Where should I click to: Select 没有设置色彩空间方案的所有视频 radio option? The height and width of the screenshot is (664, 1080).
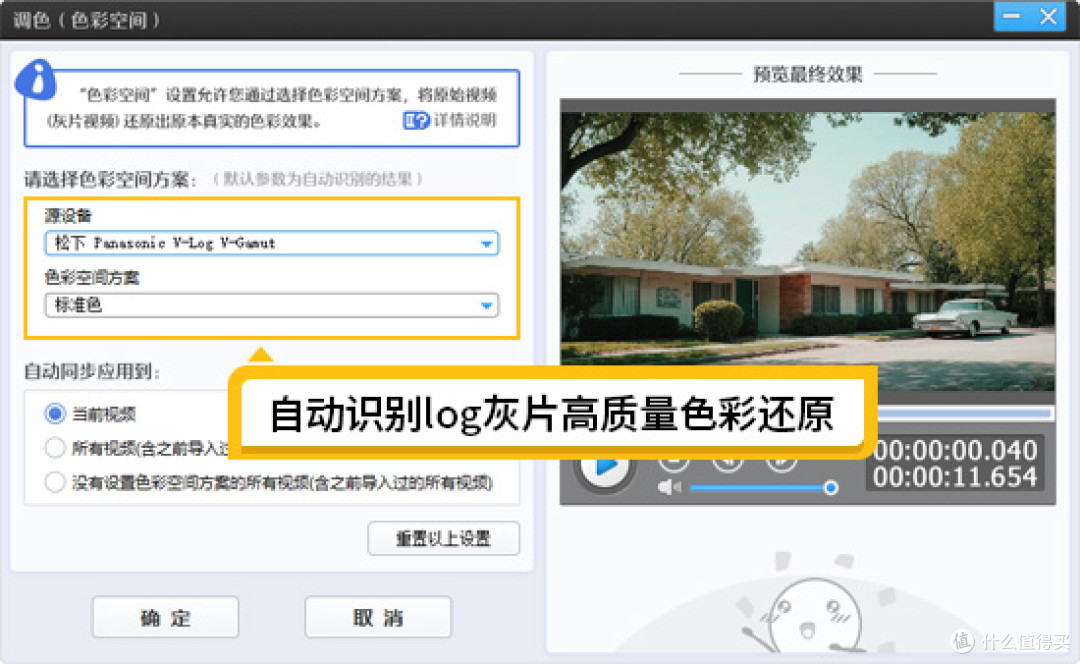(55, 481)
